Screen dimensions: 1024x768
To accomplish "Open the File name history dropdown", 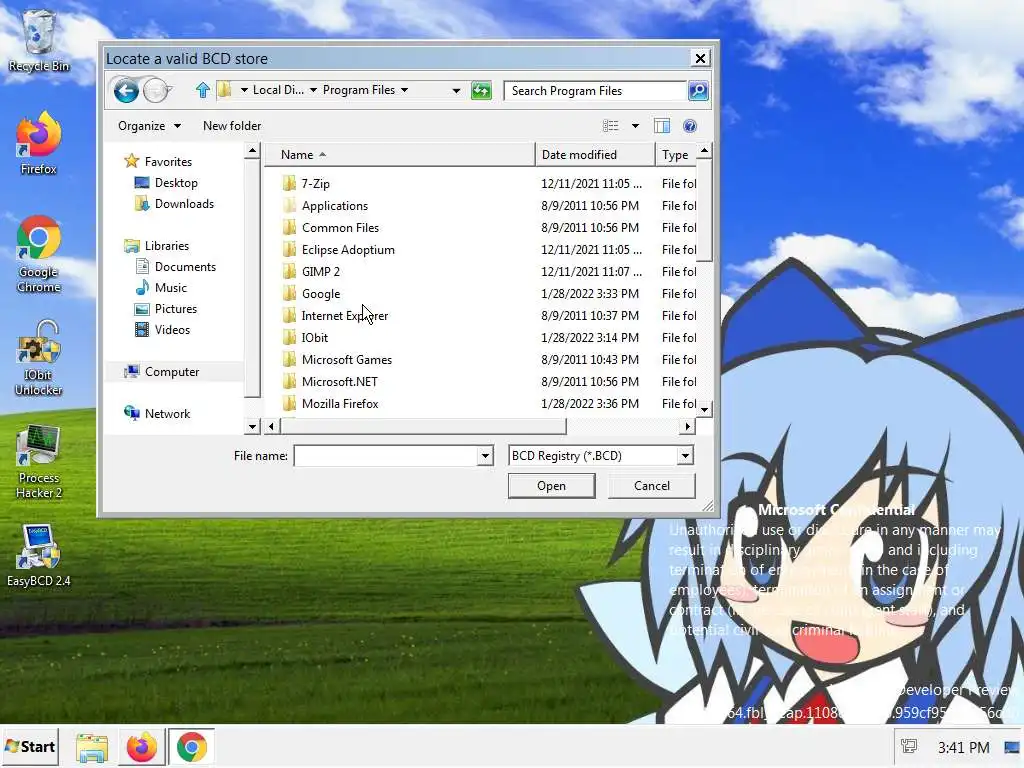I will pos(485,456).
